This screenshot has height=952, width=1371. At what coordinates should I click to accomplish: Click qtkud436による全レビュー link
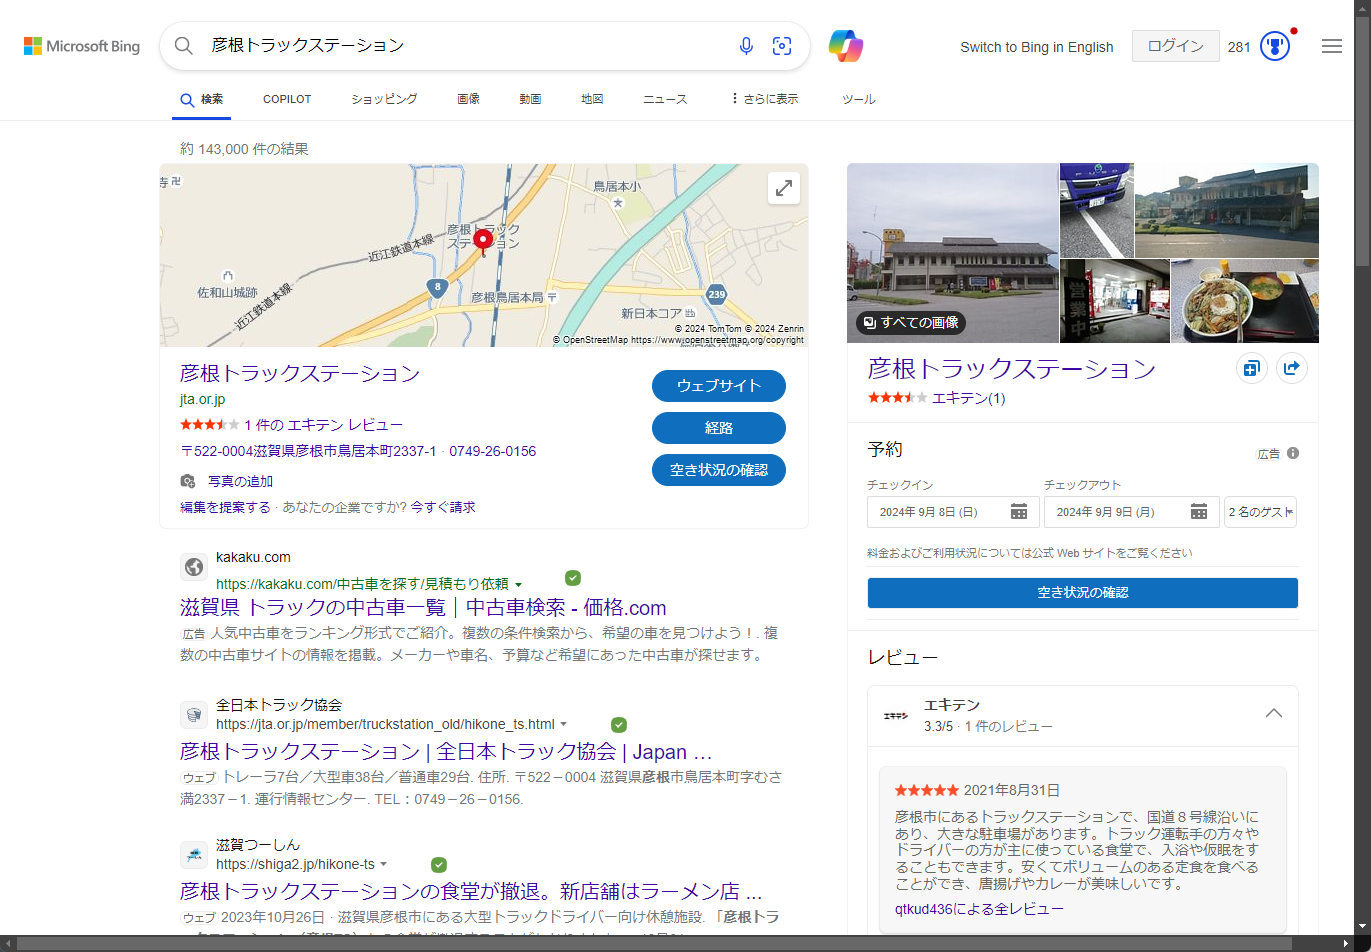979,909
